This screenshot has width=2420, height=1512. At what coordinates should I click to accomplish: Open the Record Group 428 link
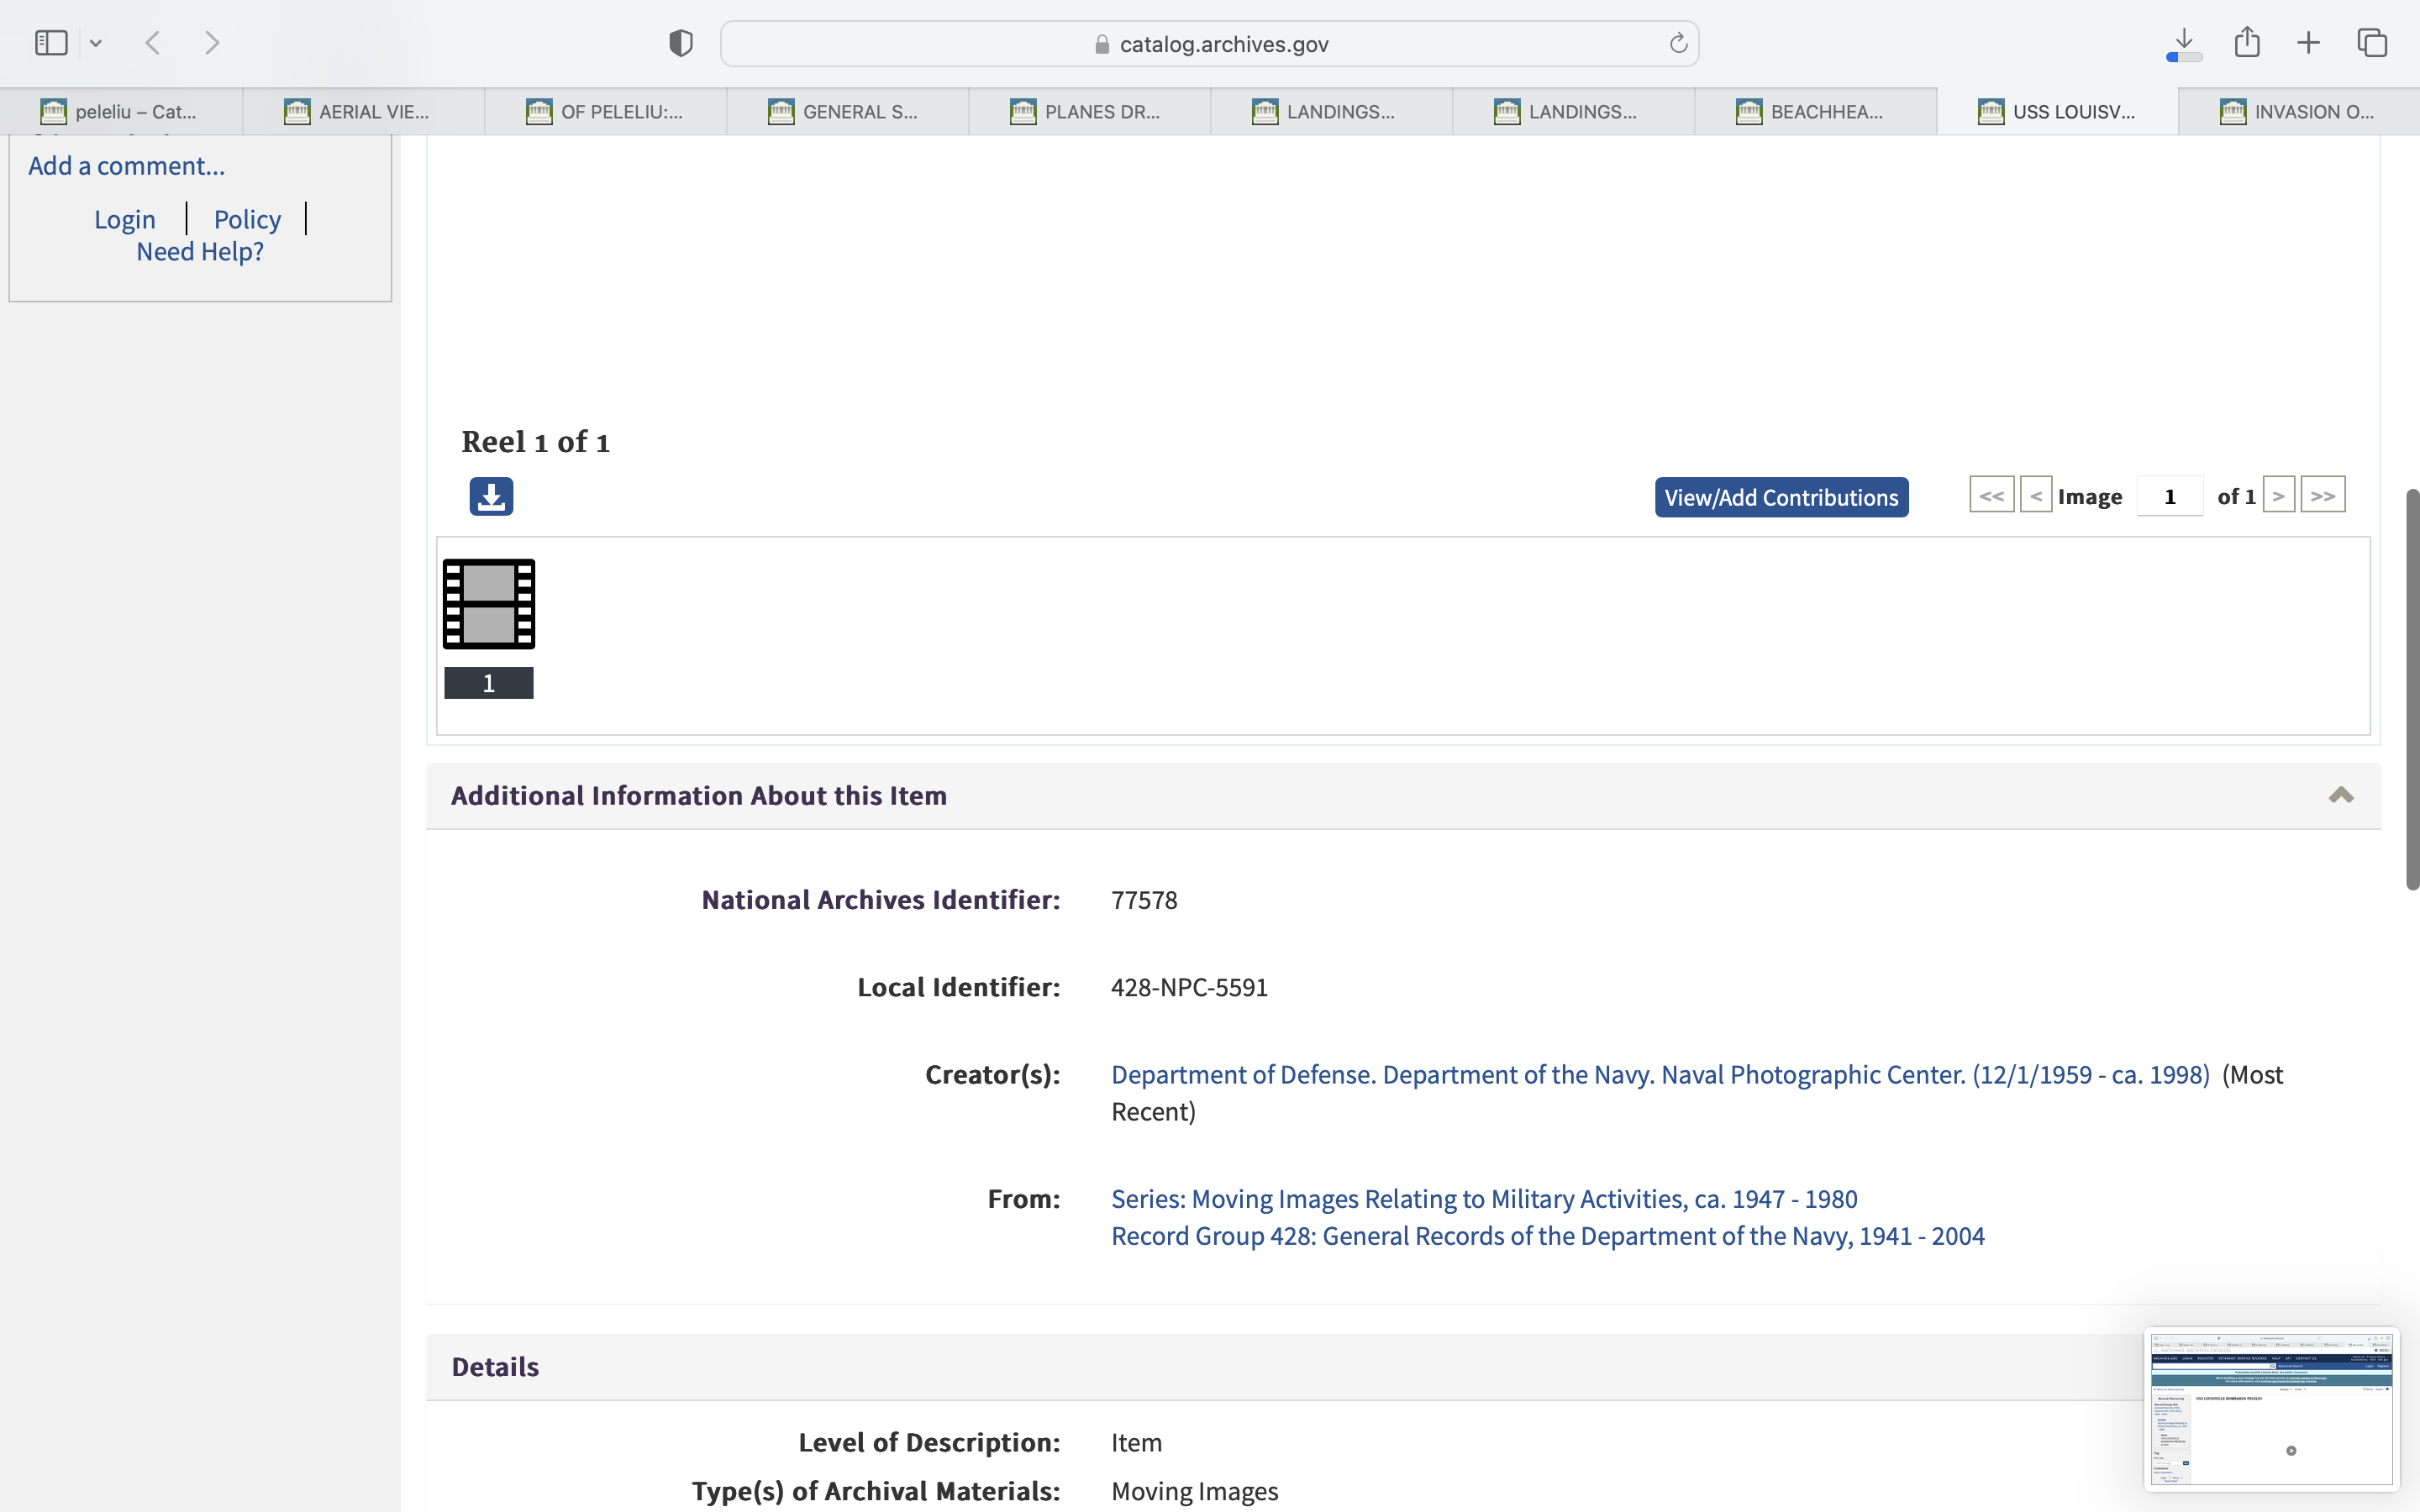tap(1547, 1236)
